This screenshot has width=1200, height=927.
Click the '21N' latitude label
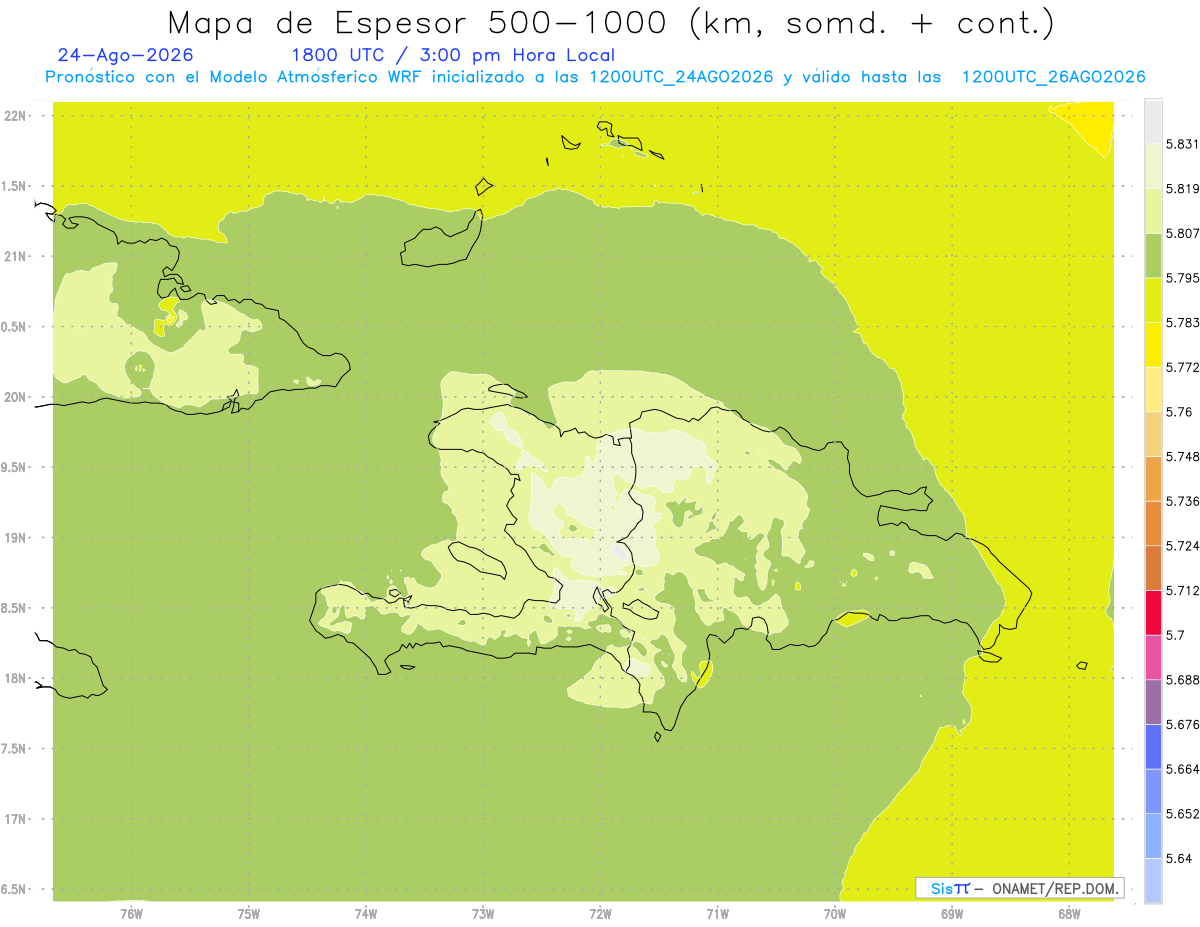(x=15, y=257)
